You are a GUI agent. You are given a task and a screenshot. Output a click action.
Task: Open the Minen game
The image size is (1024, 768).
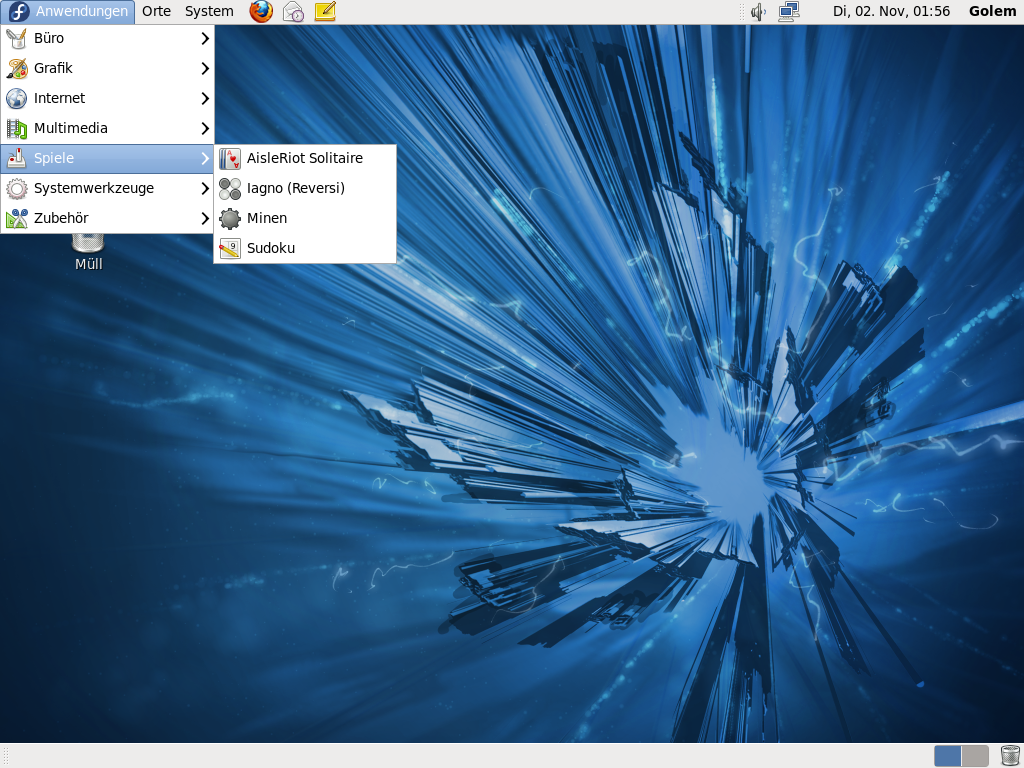tap(266, 218)
